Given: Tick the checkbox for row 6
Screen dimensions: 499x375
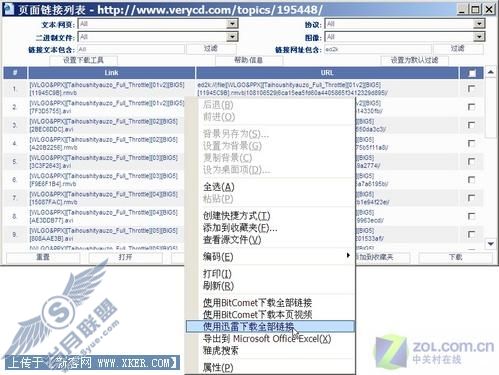Looking at the screenshot, I should 471,180.
